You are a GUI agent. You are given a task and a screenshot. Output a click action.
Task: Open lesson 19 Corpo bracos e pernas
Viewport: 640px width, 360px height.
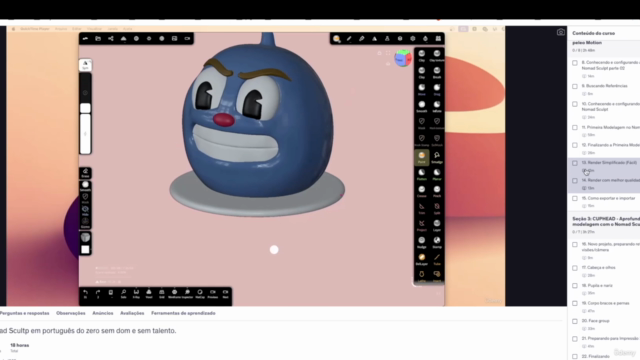[x=604, y=307]
